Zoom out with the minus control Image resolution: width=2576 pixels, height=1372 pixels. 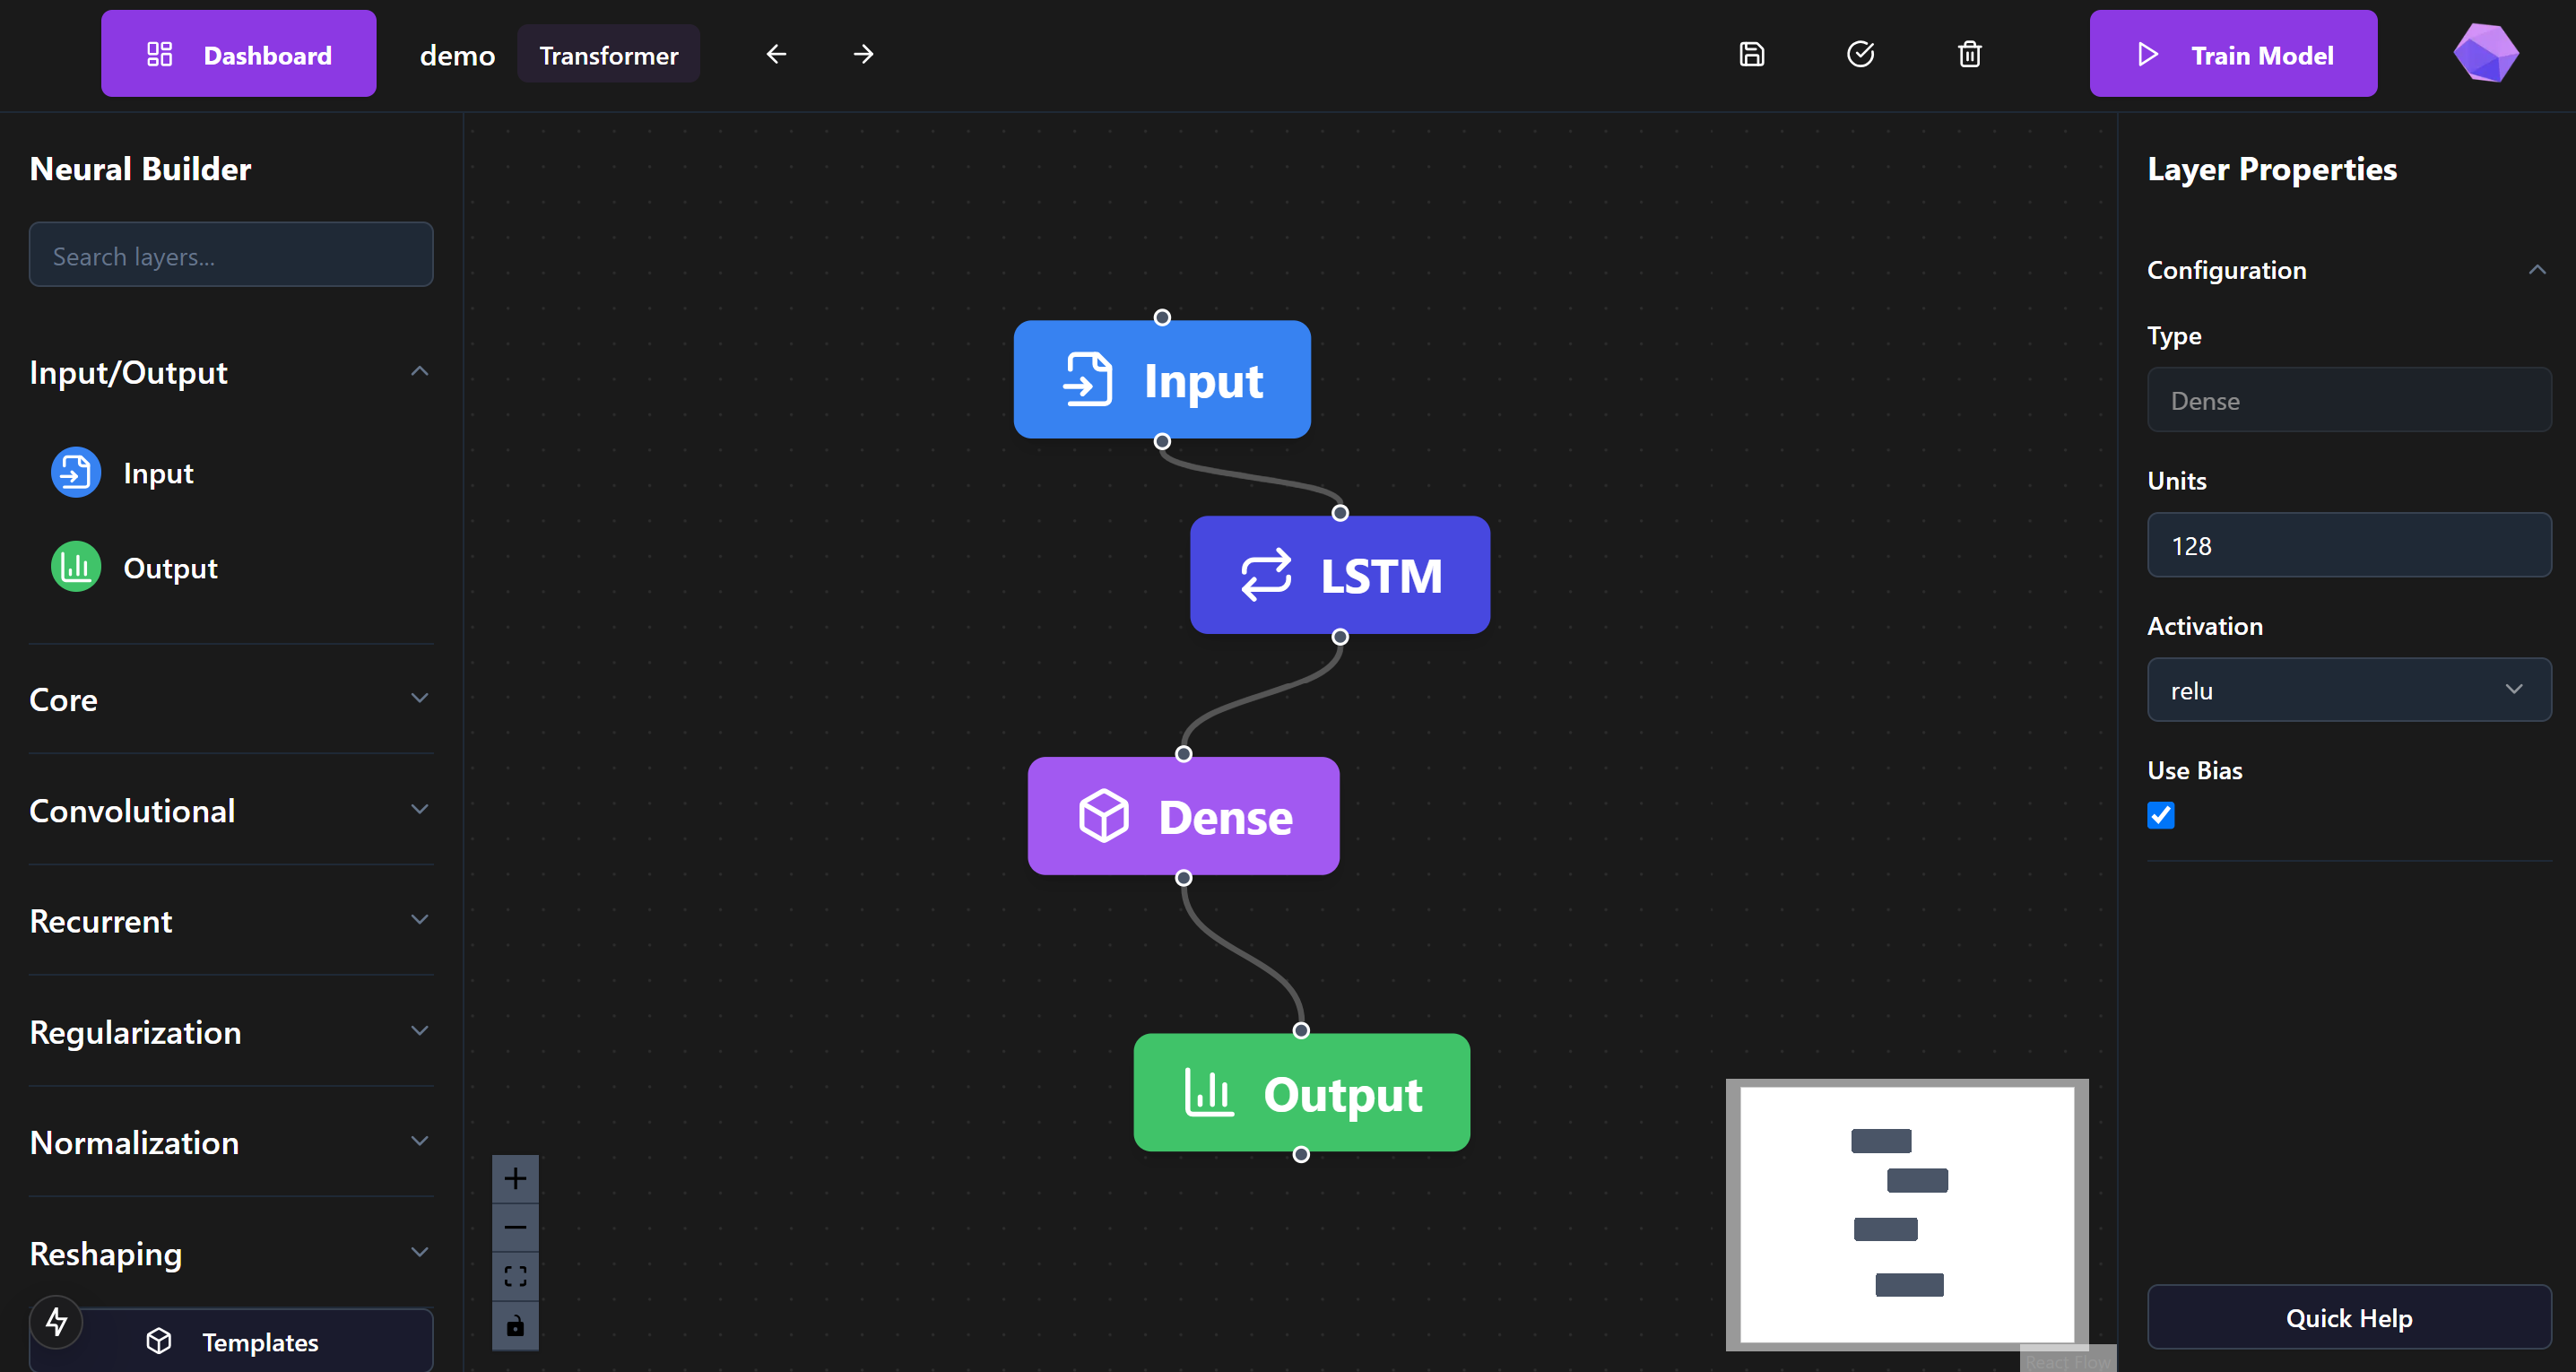click(x=515, y=1228)
